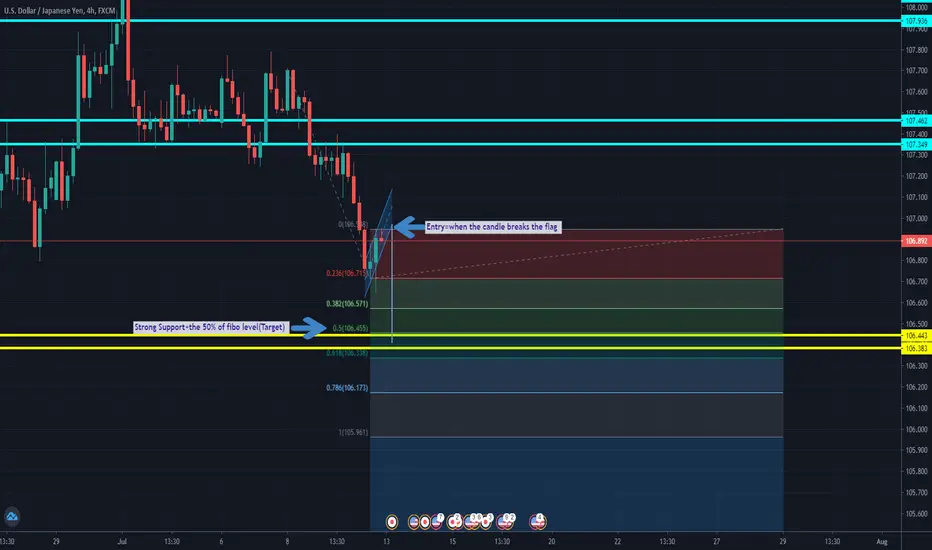The image size is (932, 550).
Task: Click the '15' date on time axis
Action: pos(452,542)
